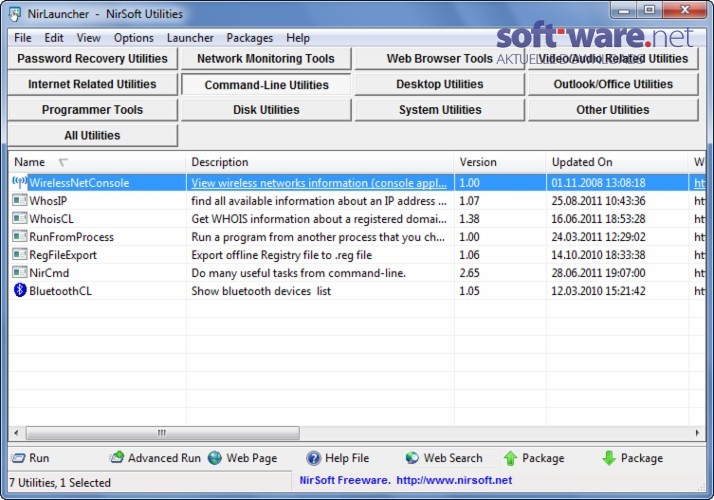This screenshot has width=714, height=500.
Task: Sort by the Version column header
Action: coord(500,162)
